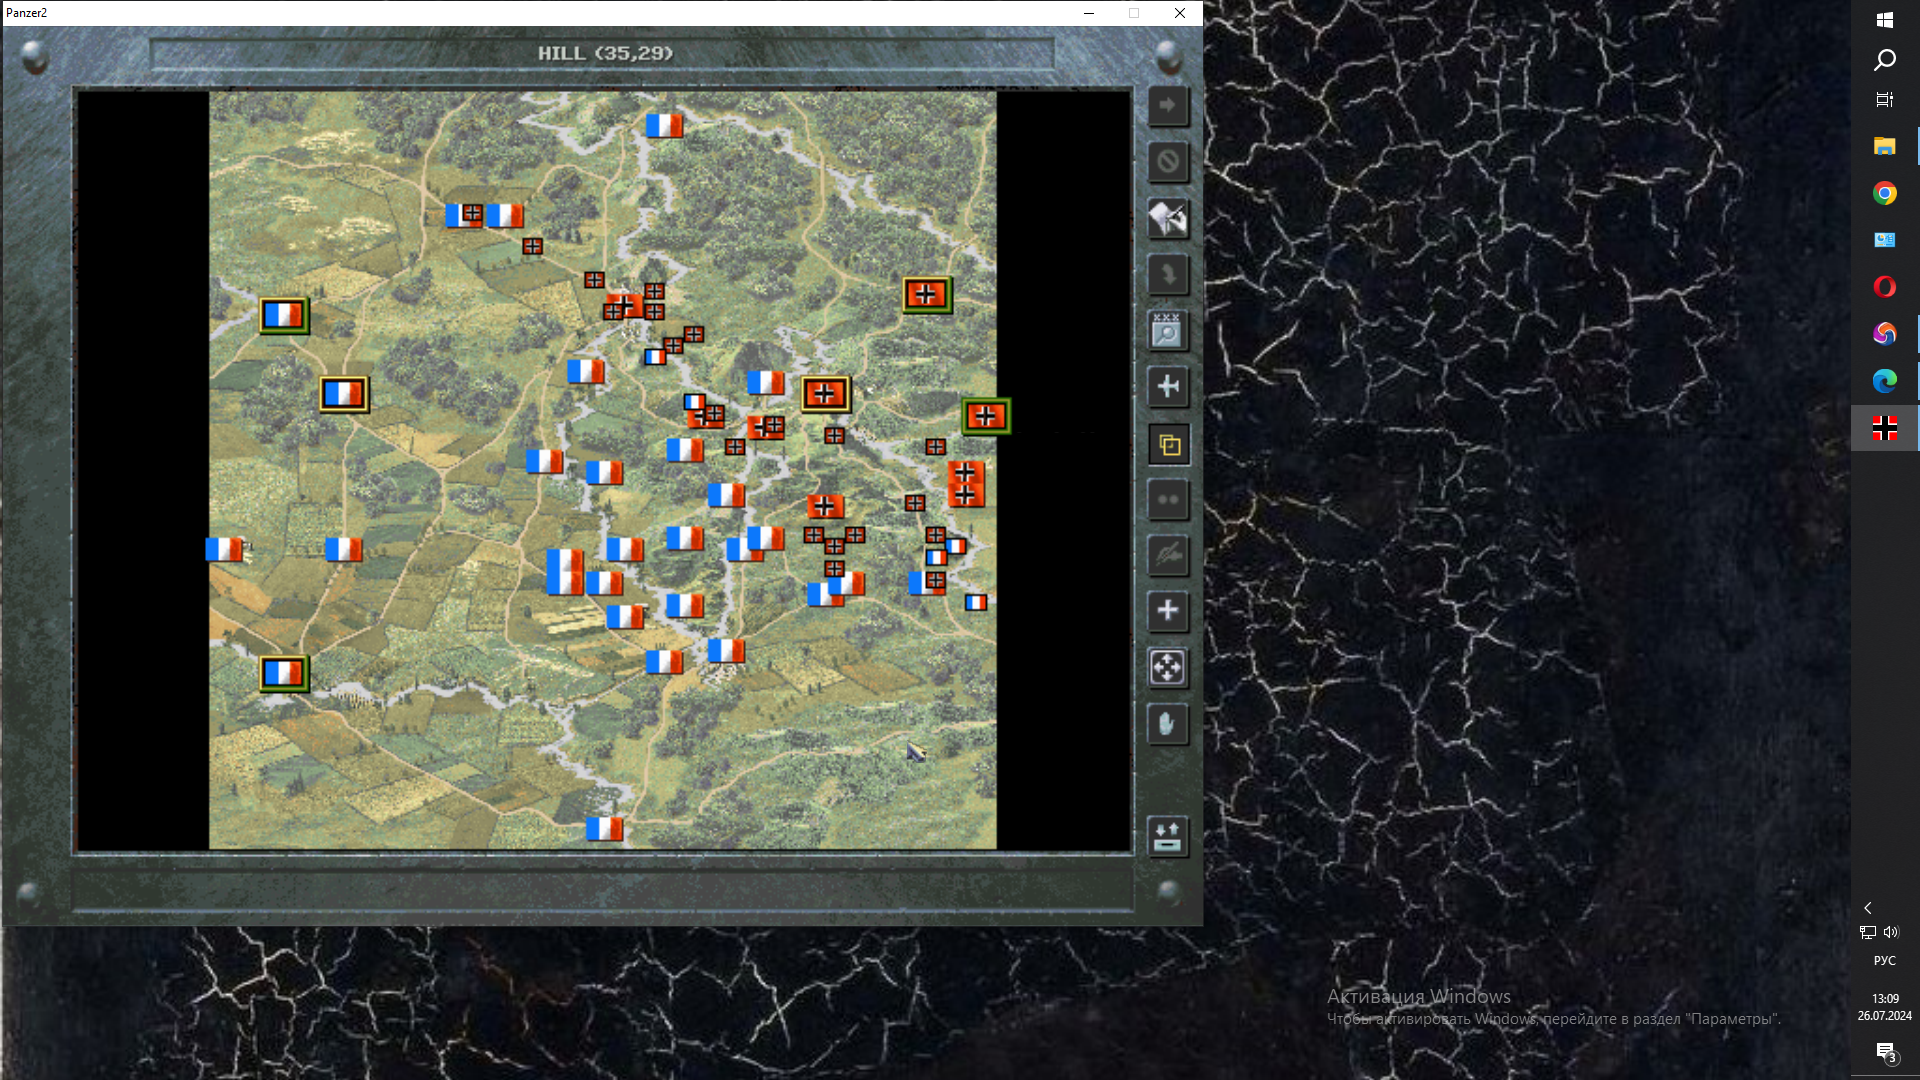Expand hidden system tray icons chevron
The image size is (1920, 1080).
[1867, 908]
